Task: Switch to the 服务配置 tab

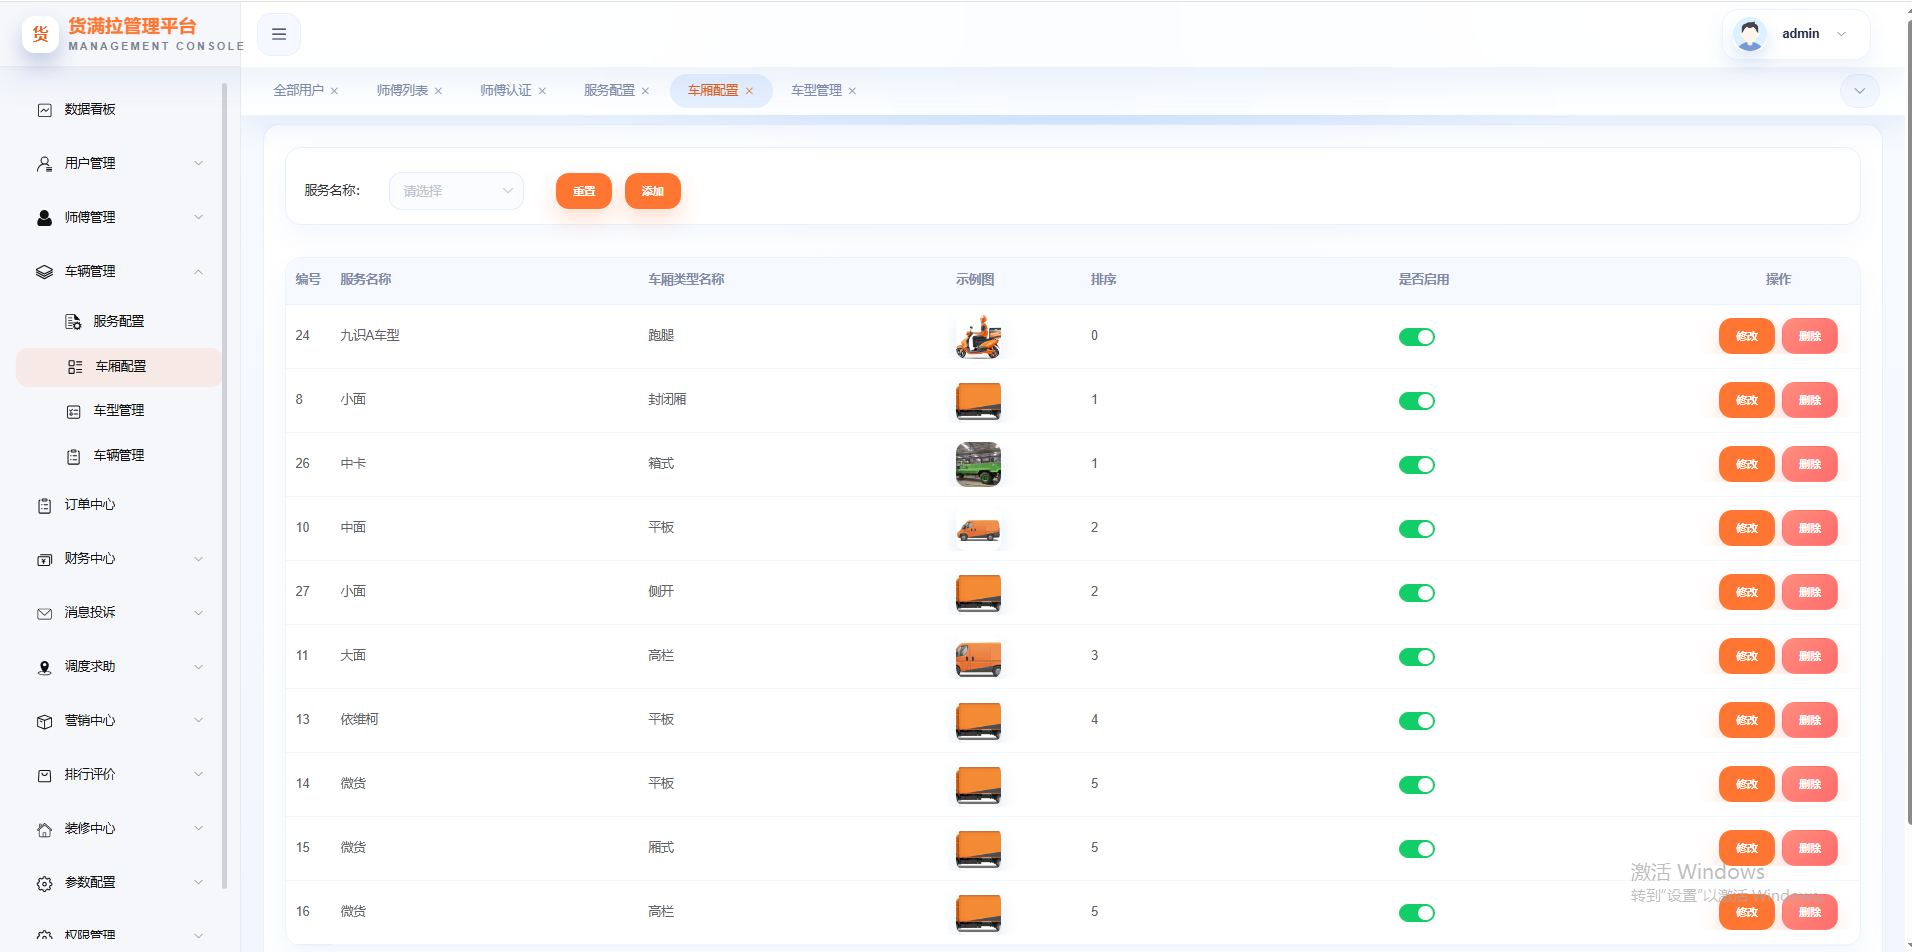Action: pos(609,90)
